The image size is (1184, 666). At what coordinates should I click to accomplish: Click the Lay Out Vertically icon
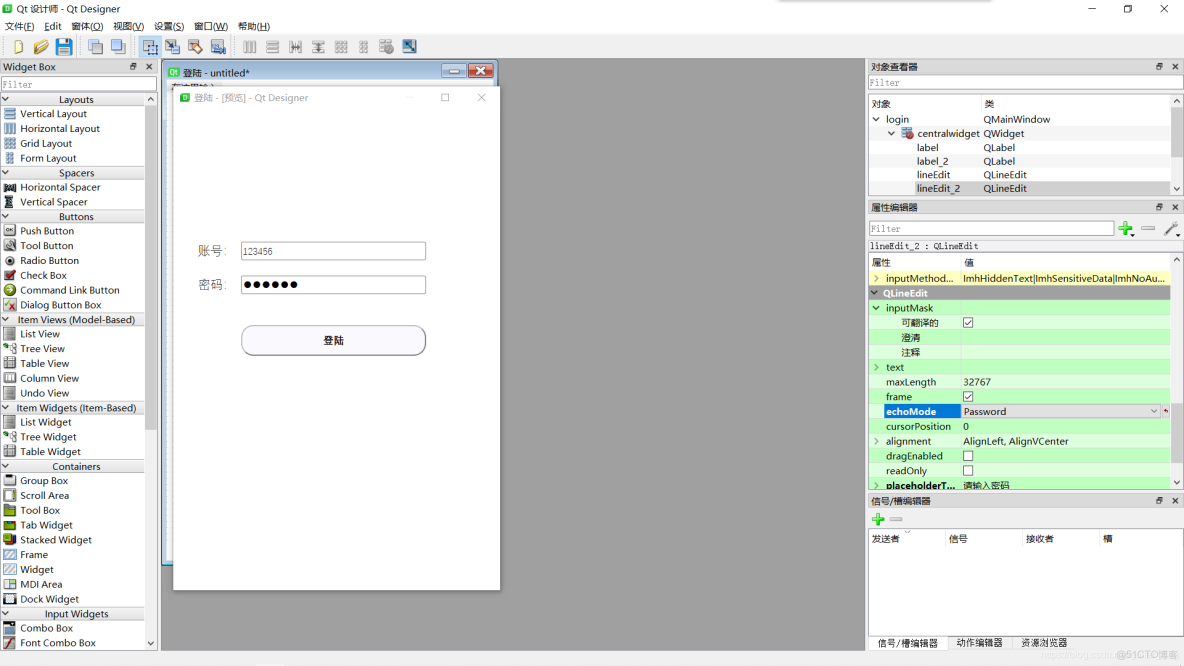pos(272,46)
